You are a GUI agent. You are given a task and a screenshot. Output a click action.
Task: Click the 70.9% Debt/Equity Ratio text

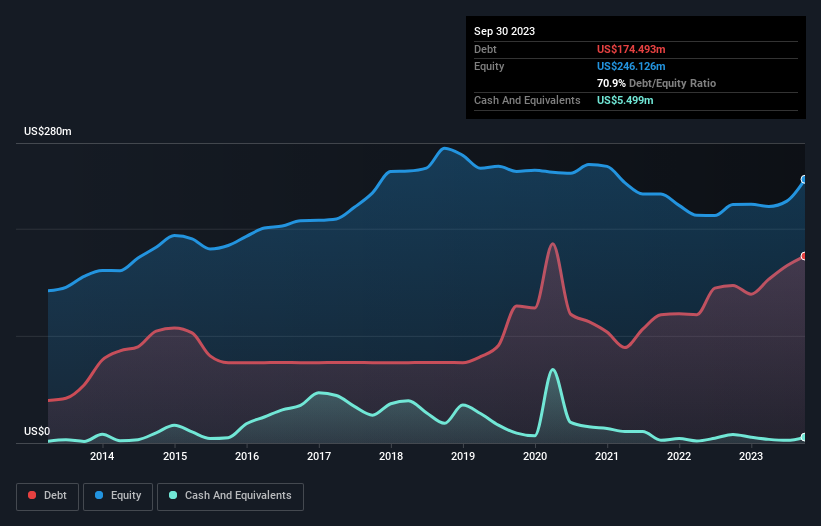[x=656, y=83]
